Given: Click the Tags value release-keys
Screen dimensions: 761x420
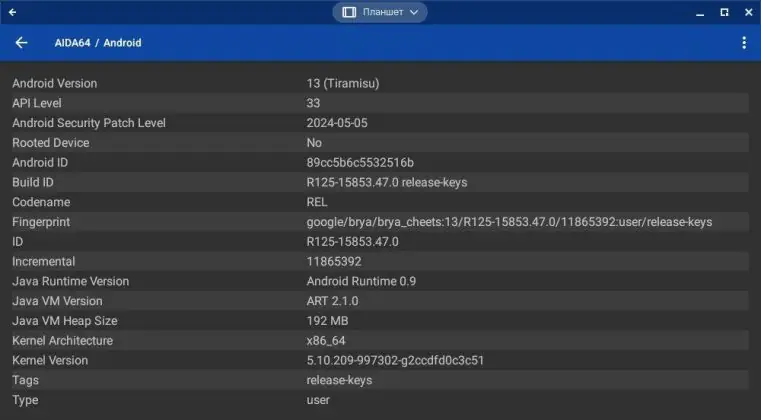Looking at the screenshot, I should 339,380.
